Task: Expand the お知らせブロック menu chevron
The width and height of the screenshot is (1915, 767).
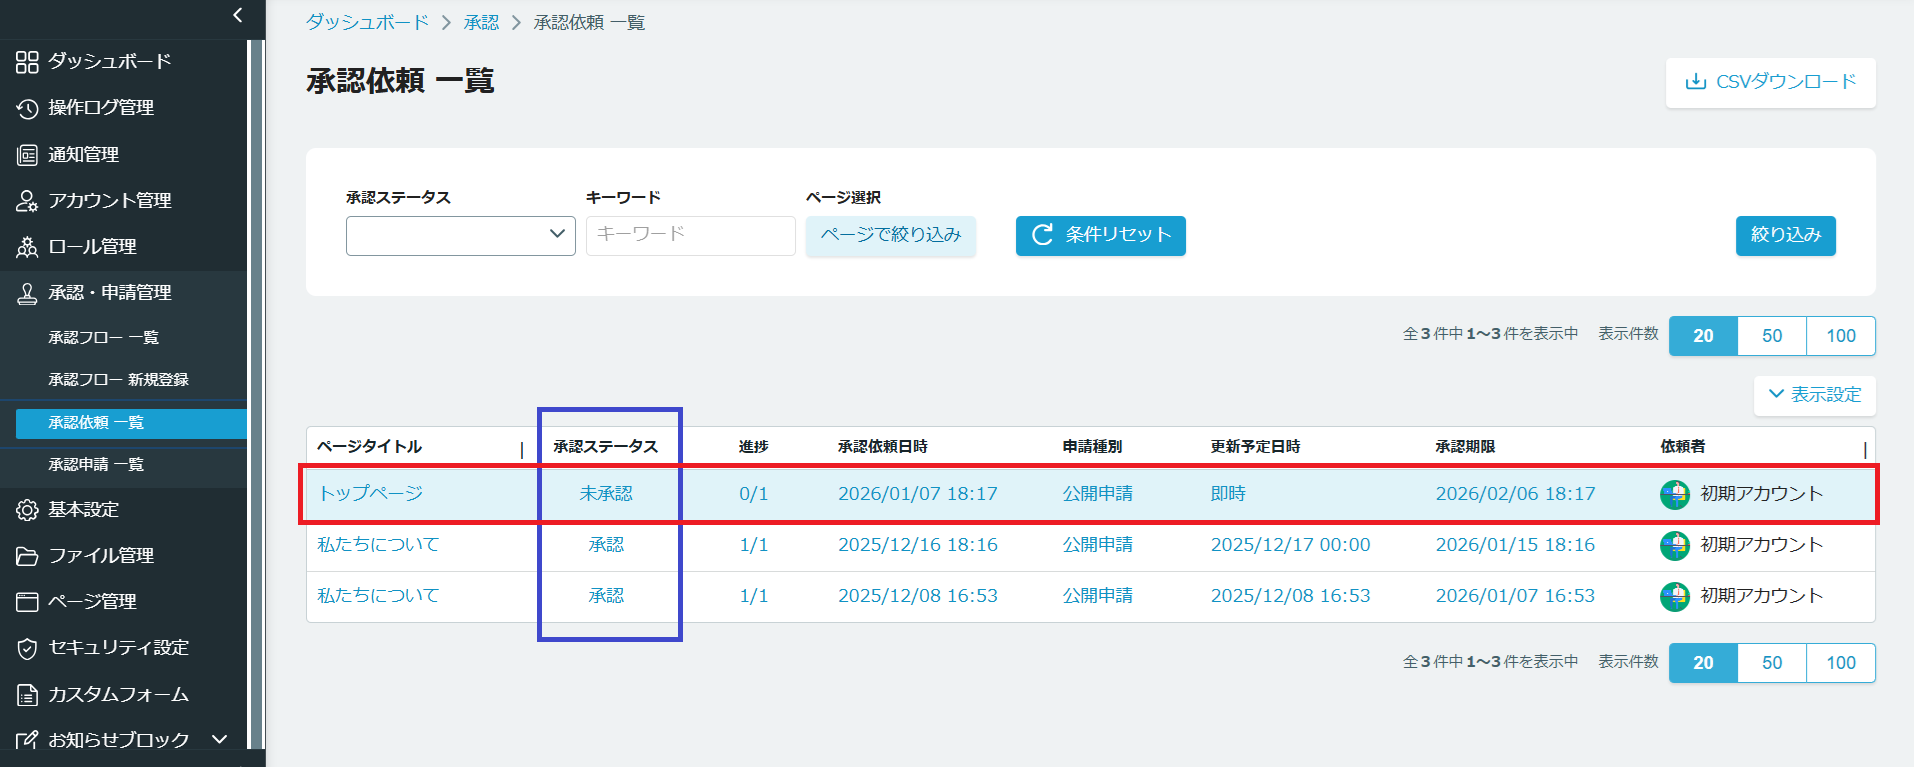Action: pyautogui.click(x=220, y=739)
